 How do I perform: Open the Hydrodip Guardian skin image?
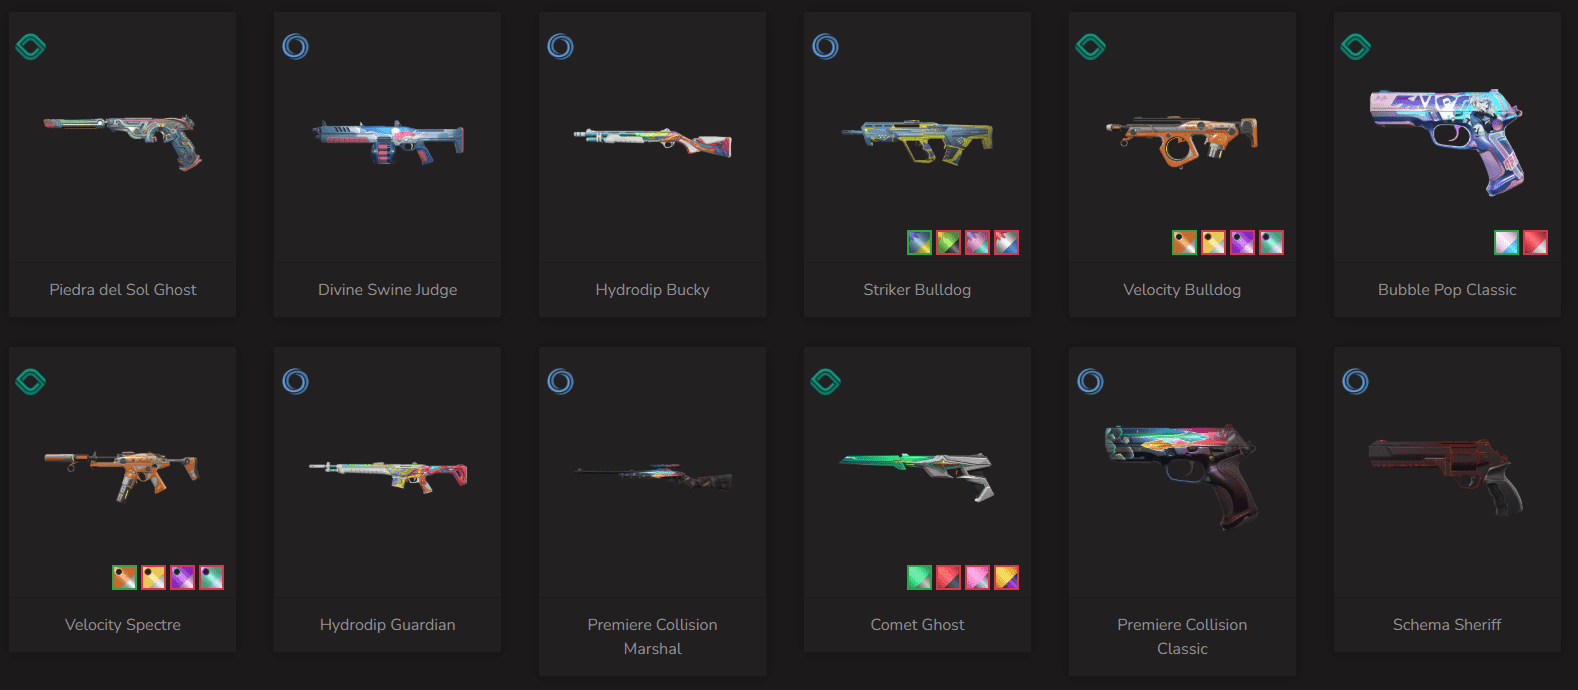pos(388,475)
